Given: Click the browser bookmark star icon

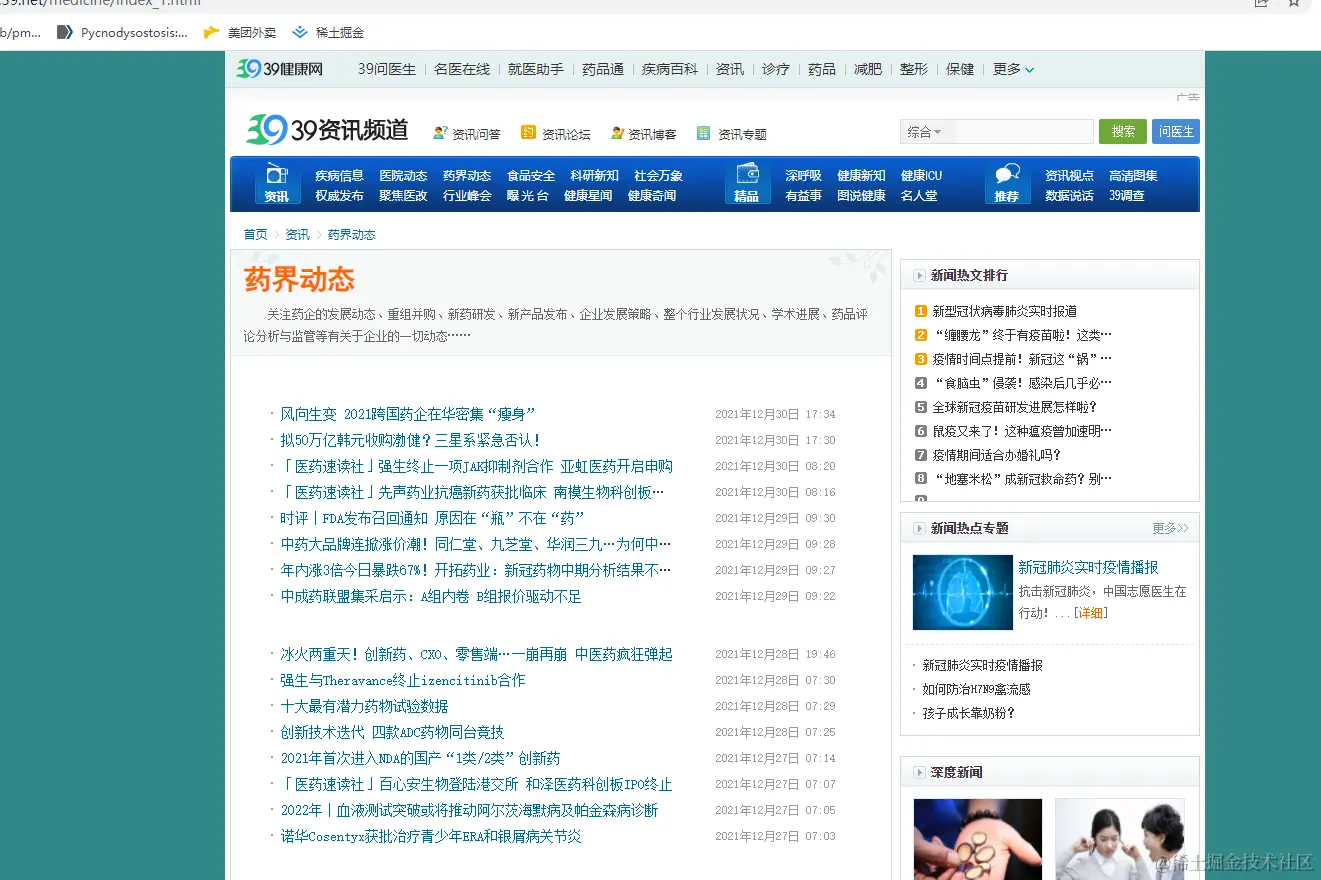Looking at the screenshot, I should (x=1294, y=3).
